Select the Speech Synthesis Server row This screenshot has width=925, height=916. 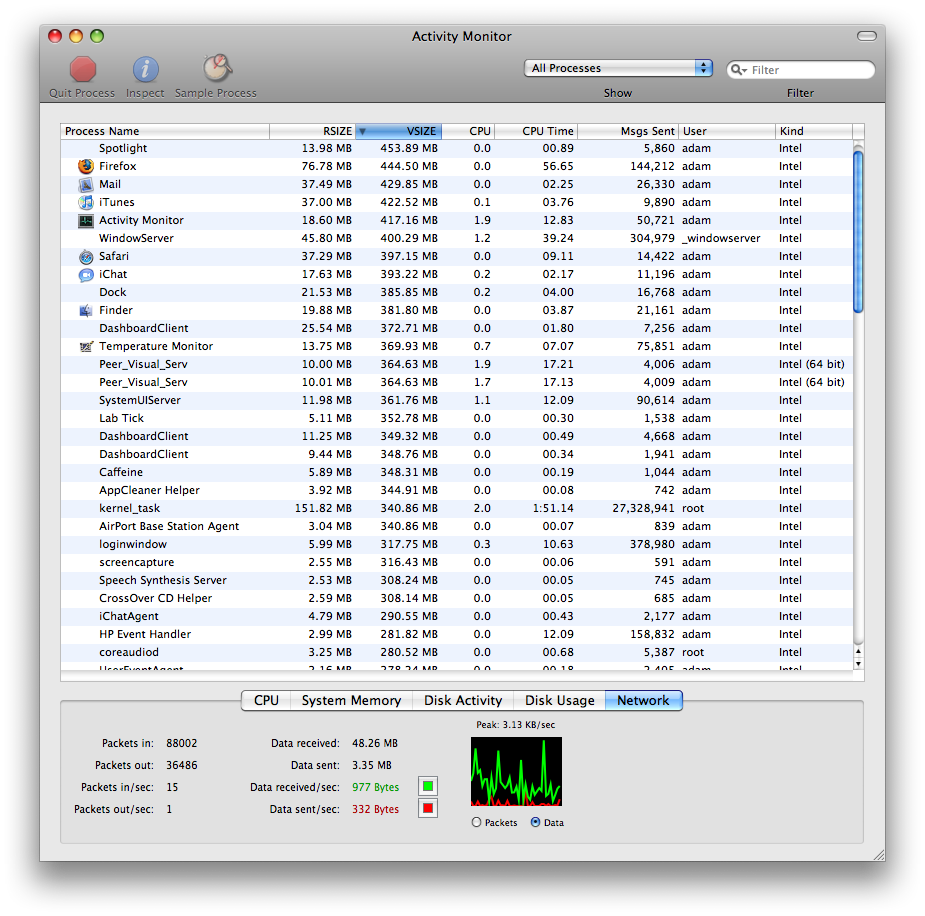click(x=457, y=580)
